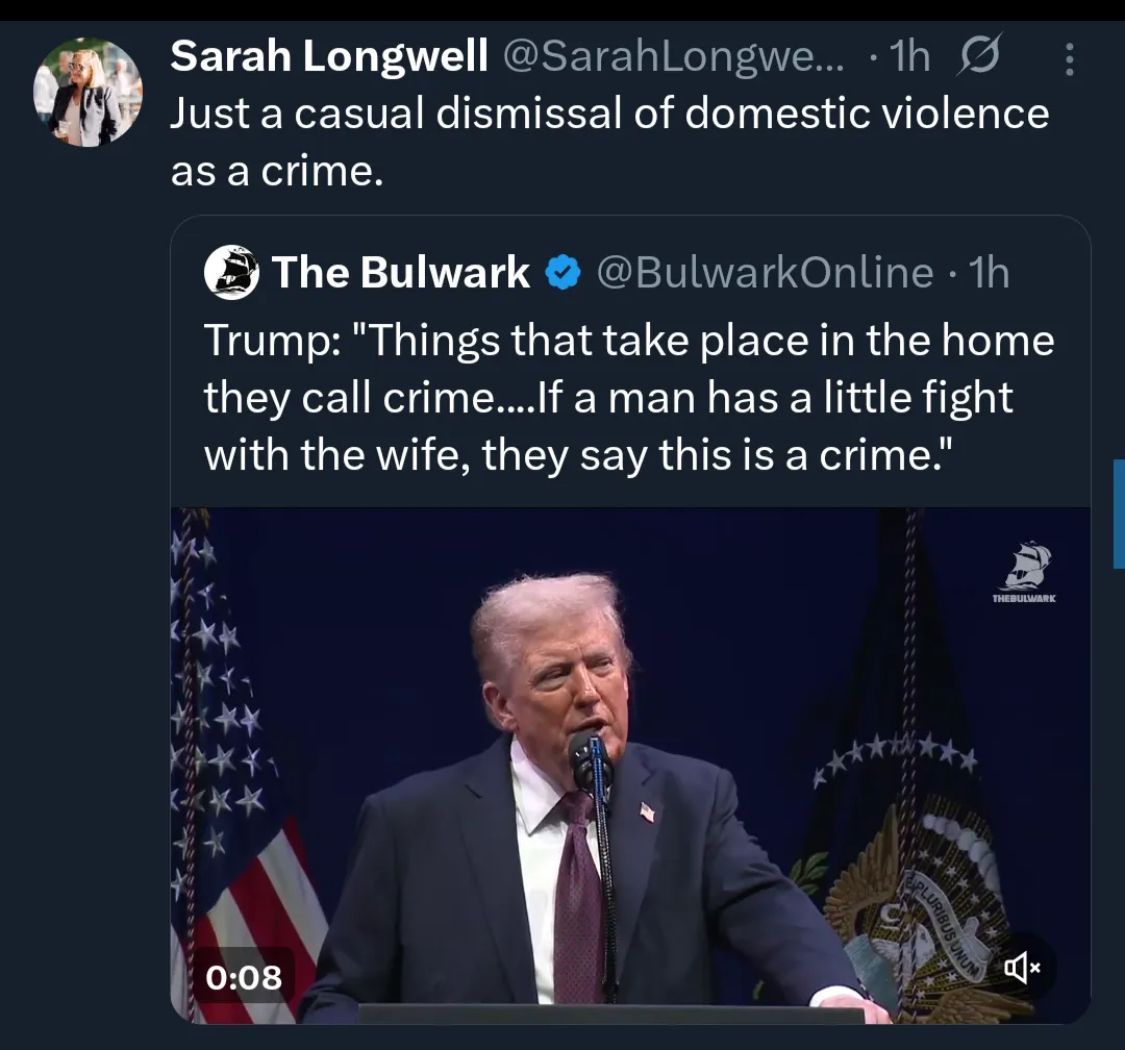Click the blue verified badge
Image resolution: width=1125 pixels, height=1050 pixels.
point(564,272)
